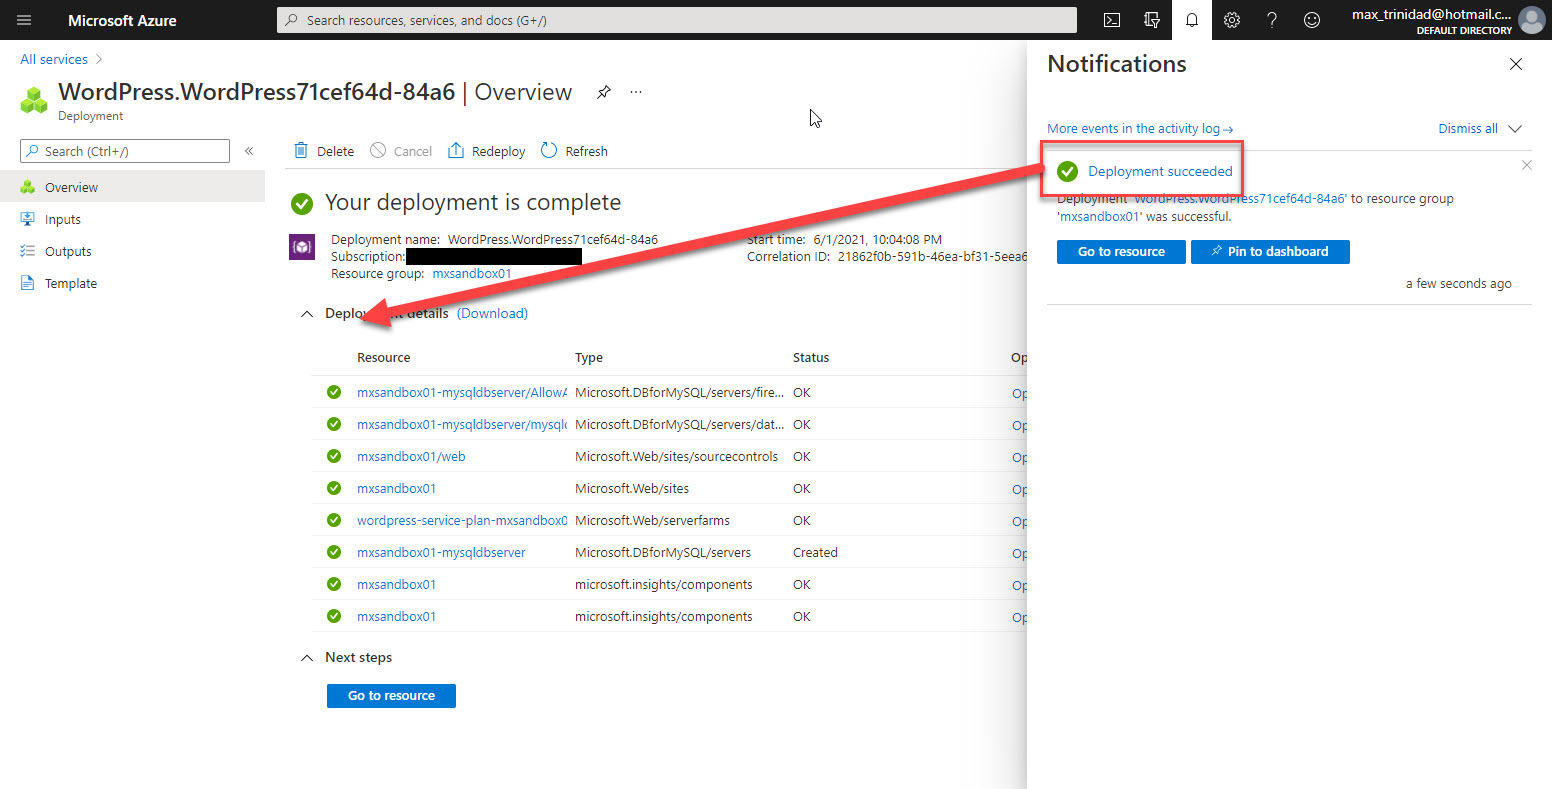Collapse the Next steps section
1552x789 pixels.
[x=308, y=658]
